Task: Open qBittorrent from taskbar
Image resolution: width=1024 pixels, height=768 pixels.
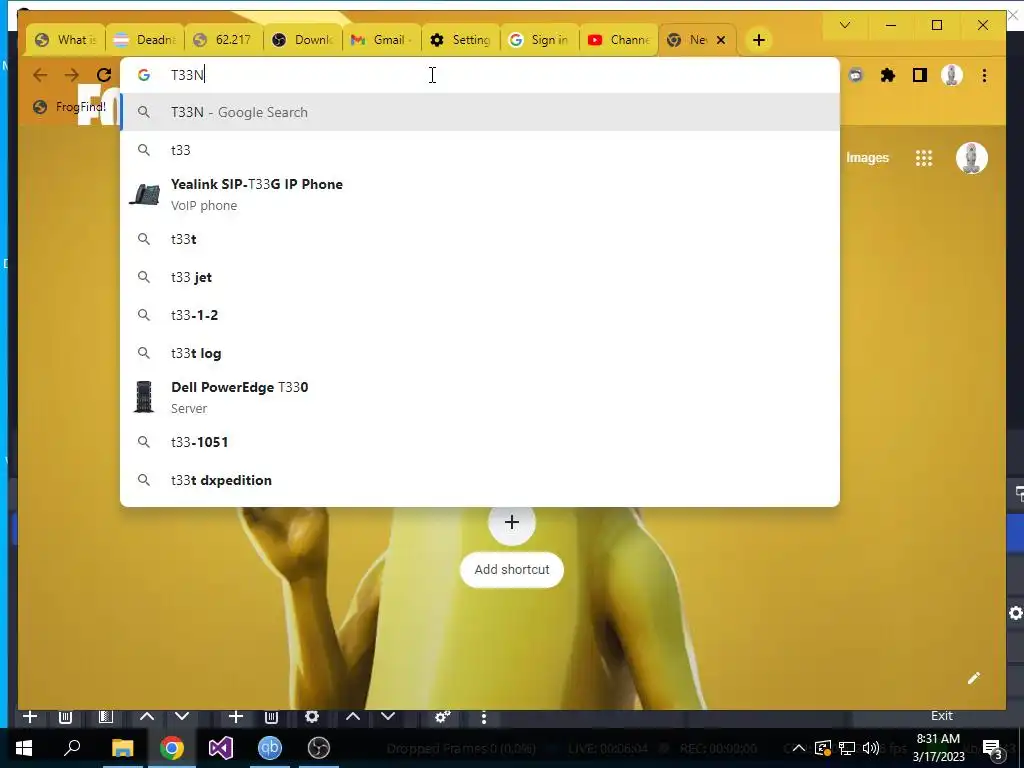Action: tap(270, 748)
